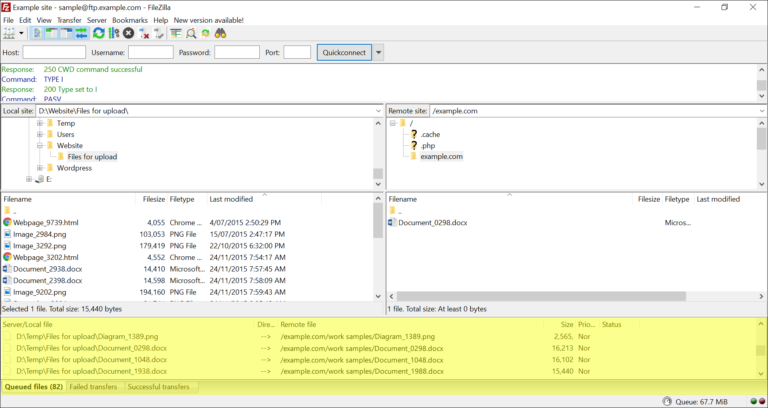
Task: Click the Quickconnect button
Action: pyautogui.click(x=344, y=52)
